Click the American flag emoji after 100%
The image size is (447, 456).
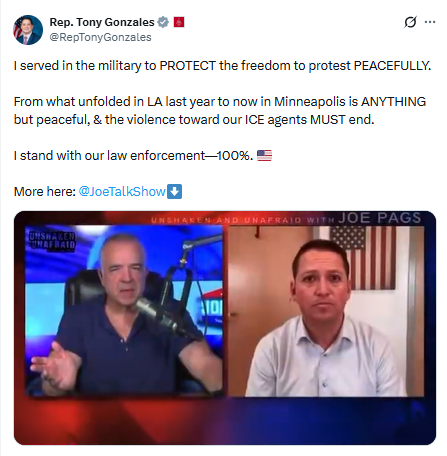click(x=264, y=156)
